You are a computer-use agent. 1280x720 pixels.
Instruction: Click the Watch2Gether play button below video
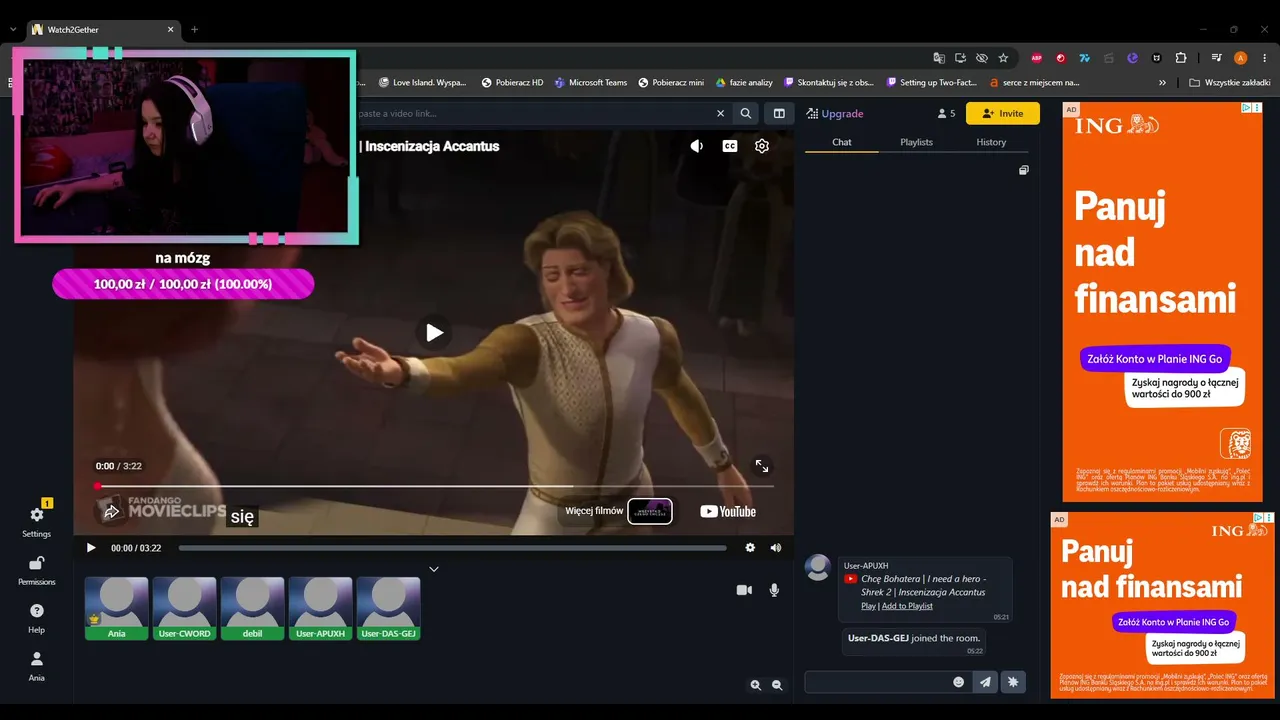[x=91, y=548]
